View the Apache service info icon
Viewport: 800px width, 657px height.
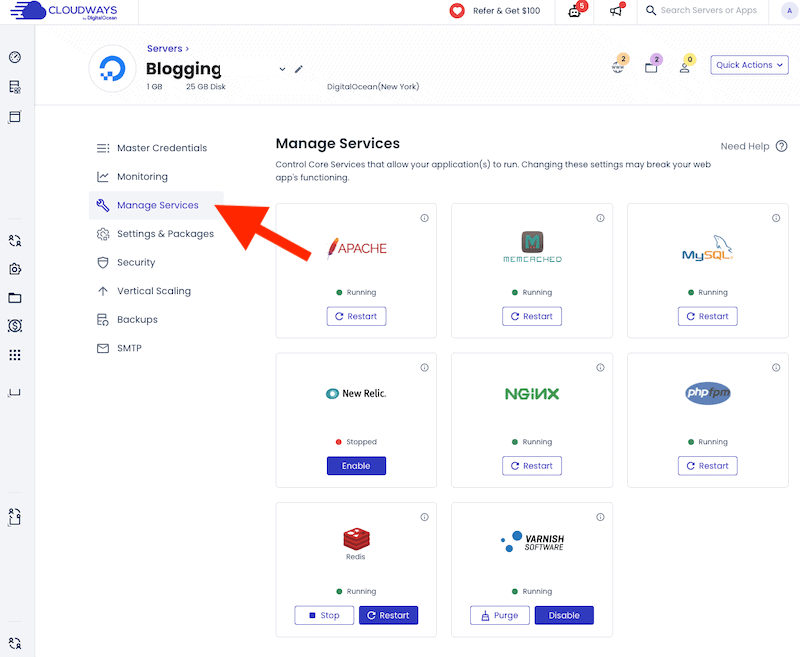tap(424, 217)
